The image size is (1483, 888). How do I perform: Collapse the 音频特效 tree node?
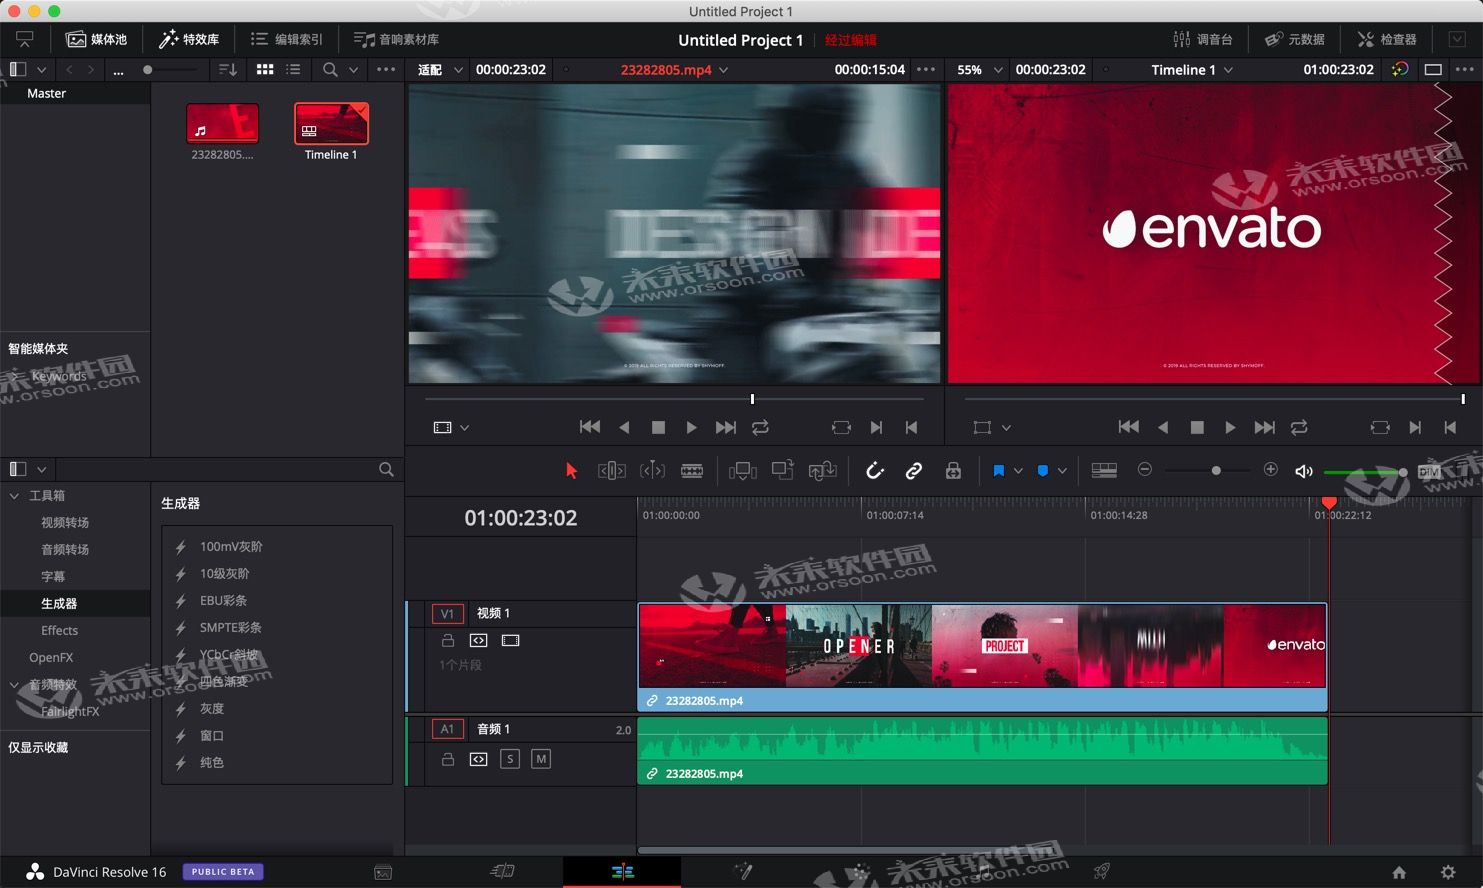click(14, 685)
